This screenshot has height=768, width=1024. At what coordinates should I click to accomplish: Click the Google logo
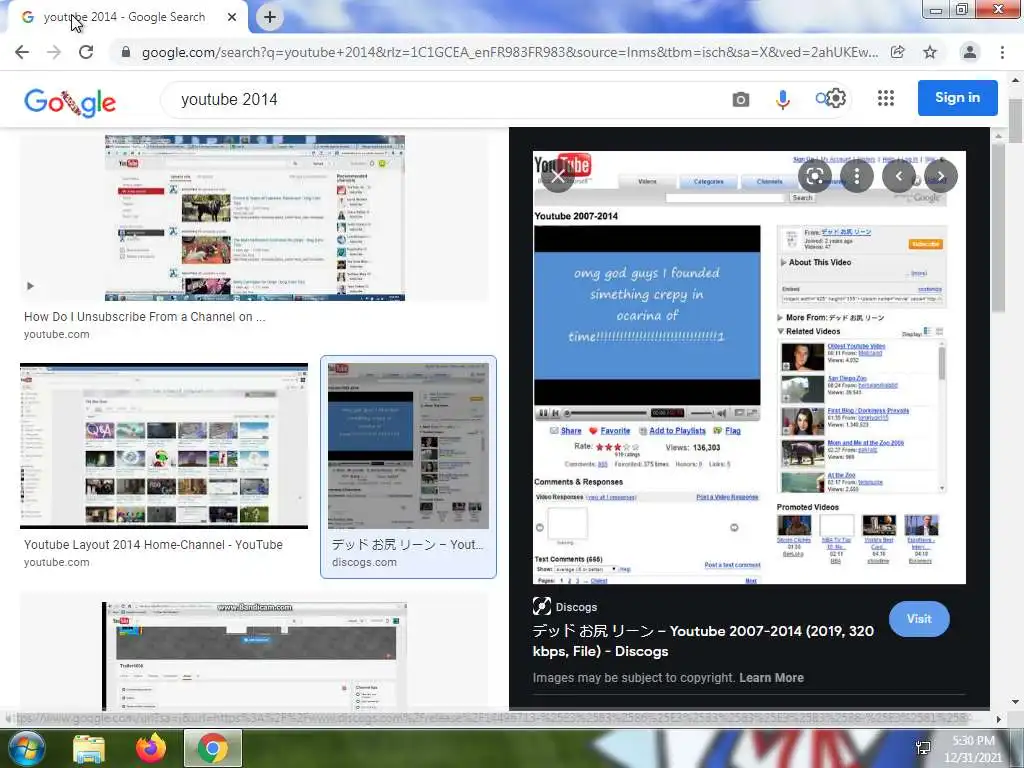70,102
